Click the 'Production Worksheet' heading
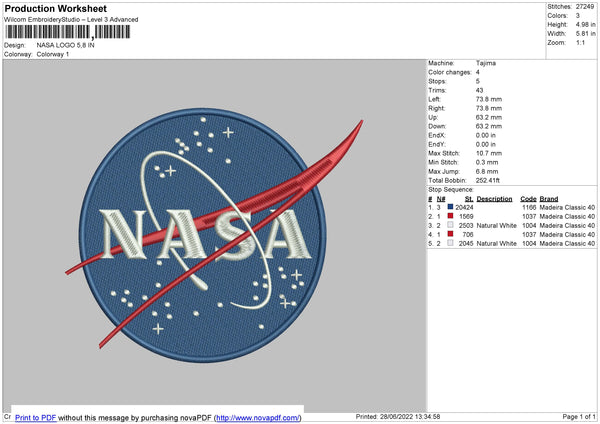This screenshot has height=424, width=600. pyautogui.click(x=55, y=8)
